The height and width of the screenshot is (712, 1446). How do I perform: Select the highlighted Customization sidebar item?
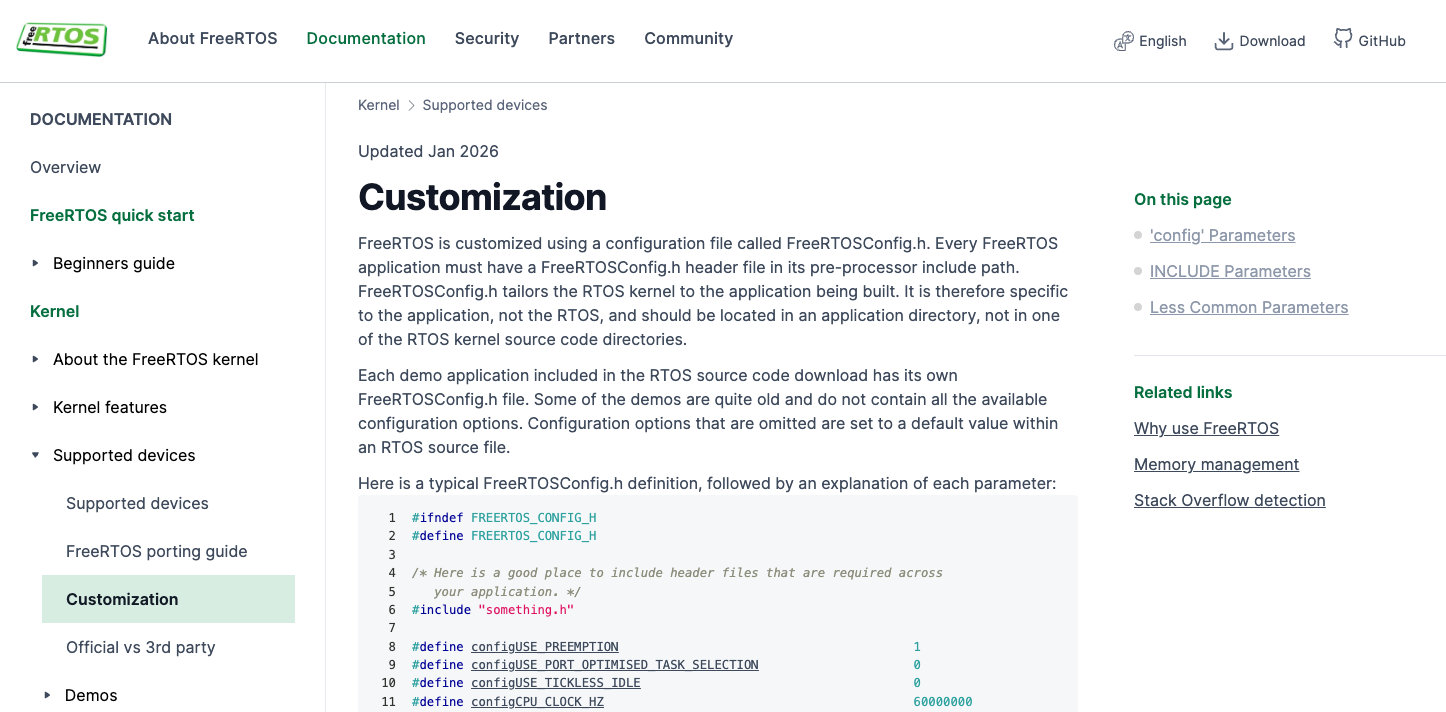click(168, 599)
